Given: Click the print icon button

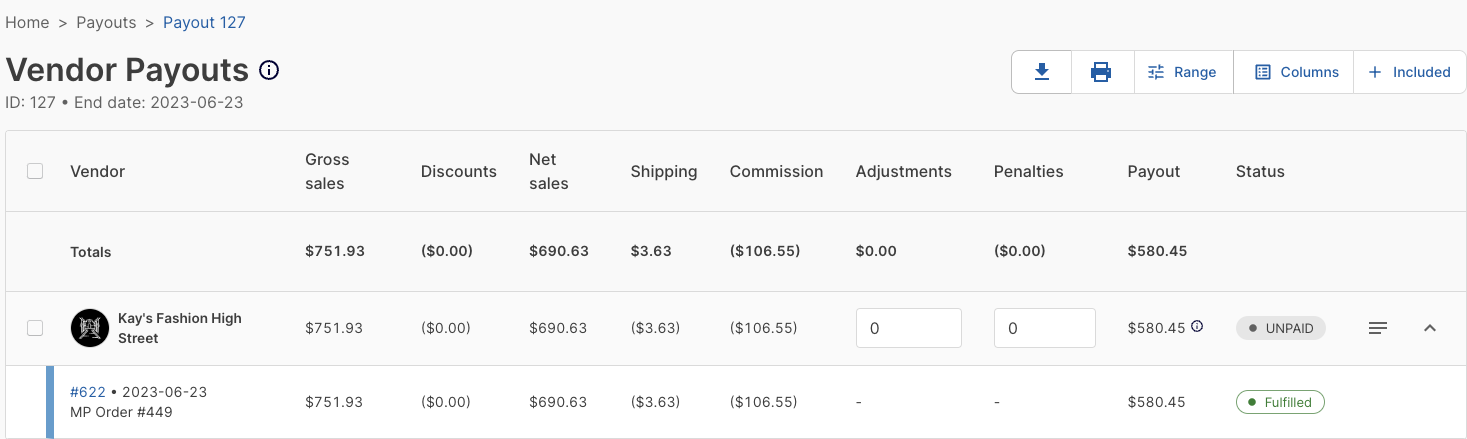Looking at the screenshot, I should coord(1101,72).
